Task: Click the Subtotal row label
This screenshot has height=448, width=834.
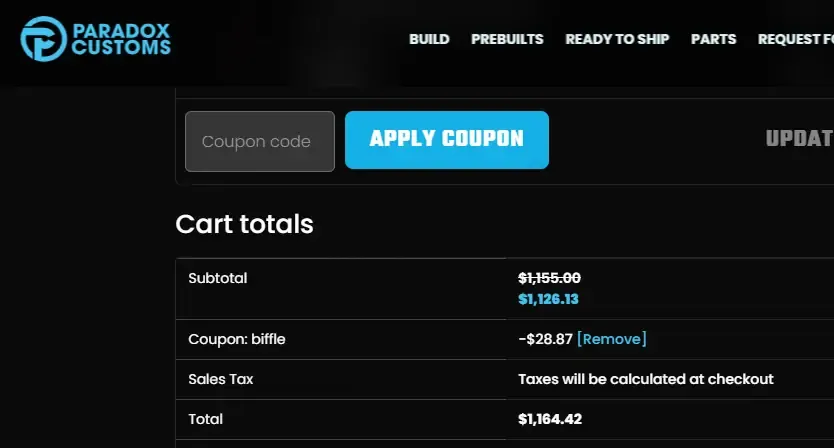Action: 218,278
